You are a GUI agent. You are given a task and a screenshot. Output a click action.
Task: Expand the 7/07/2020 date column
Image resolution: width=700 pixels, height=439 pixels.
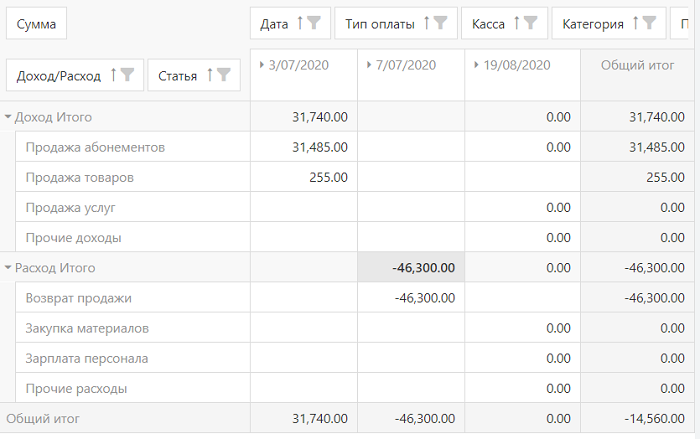coord(369,65)
